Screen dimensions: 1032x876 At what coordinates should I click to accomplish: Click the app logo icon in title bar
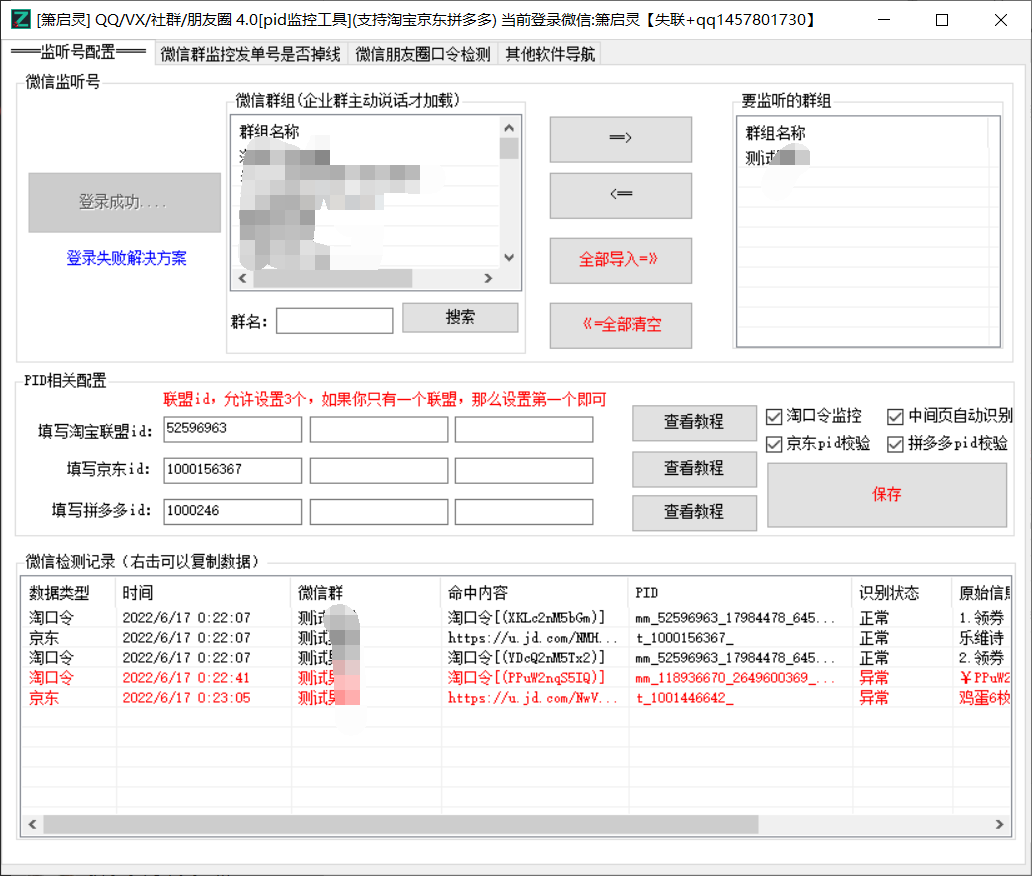(21, 19)
